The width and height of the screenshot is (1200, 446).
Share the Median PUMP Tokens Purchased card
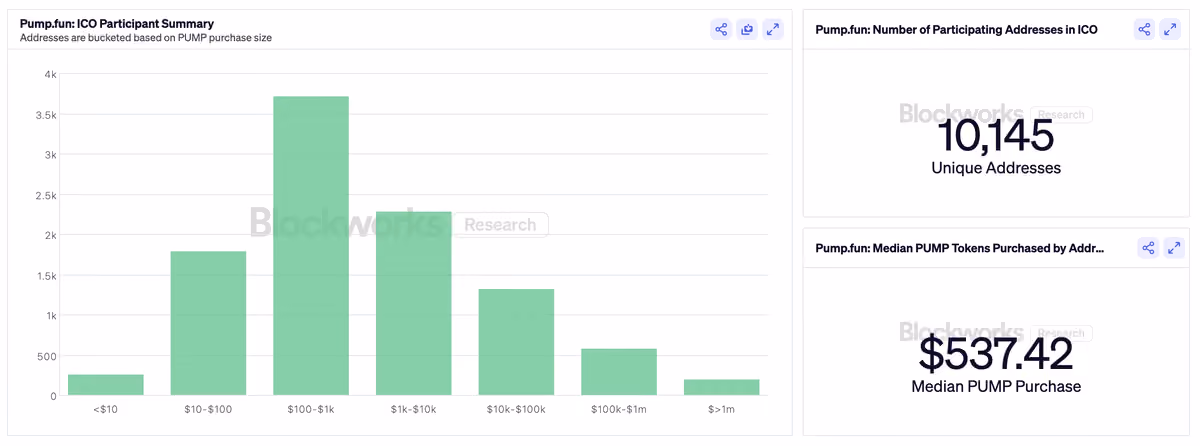click(x=1148, y=248)
